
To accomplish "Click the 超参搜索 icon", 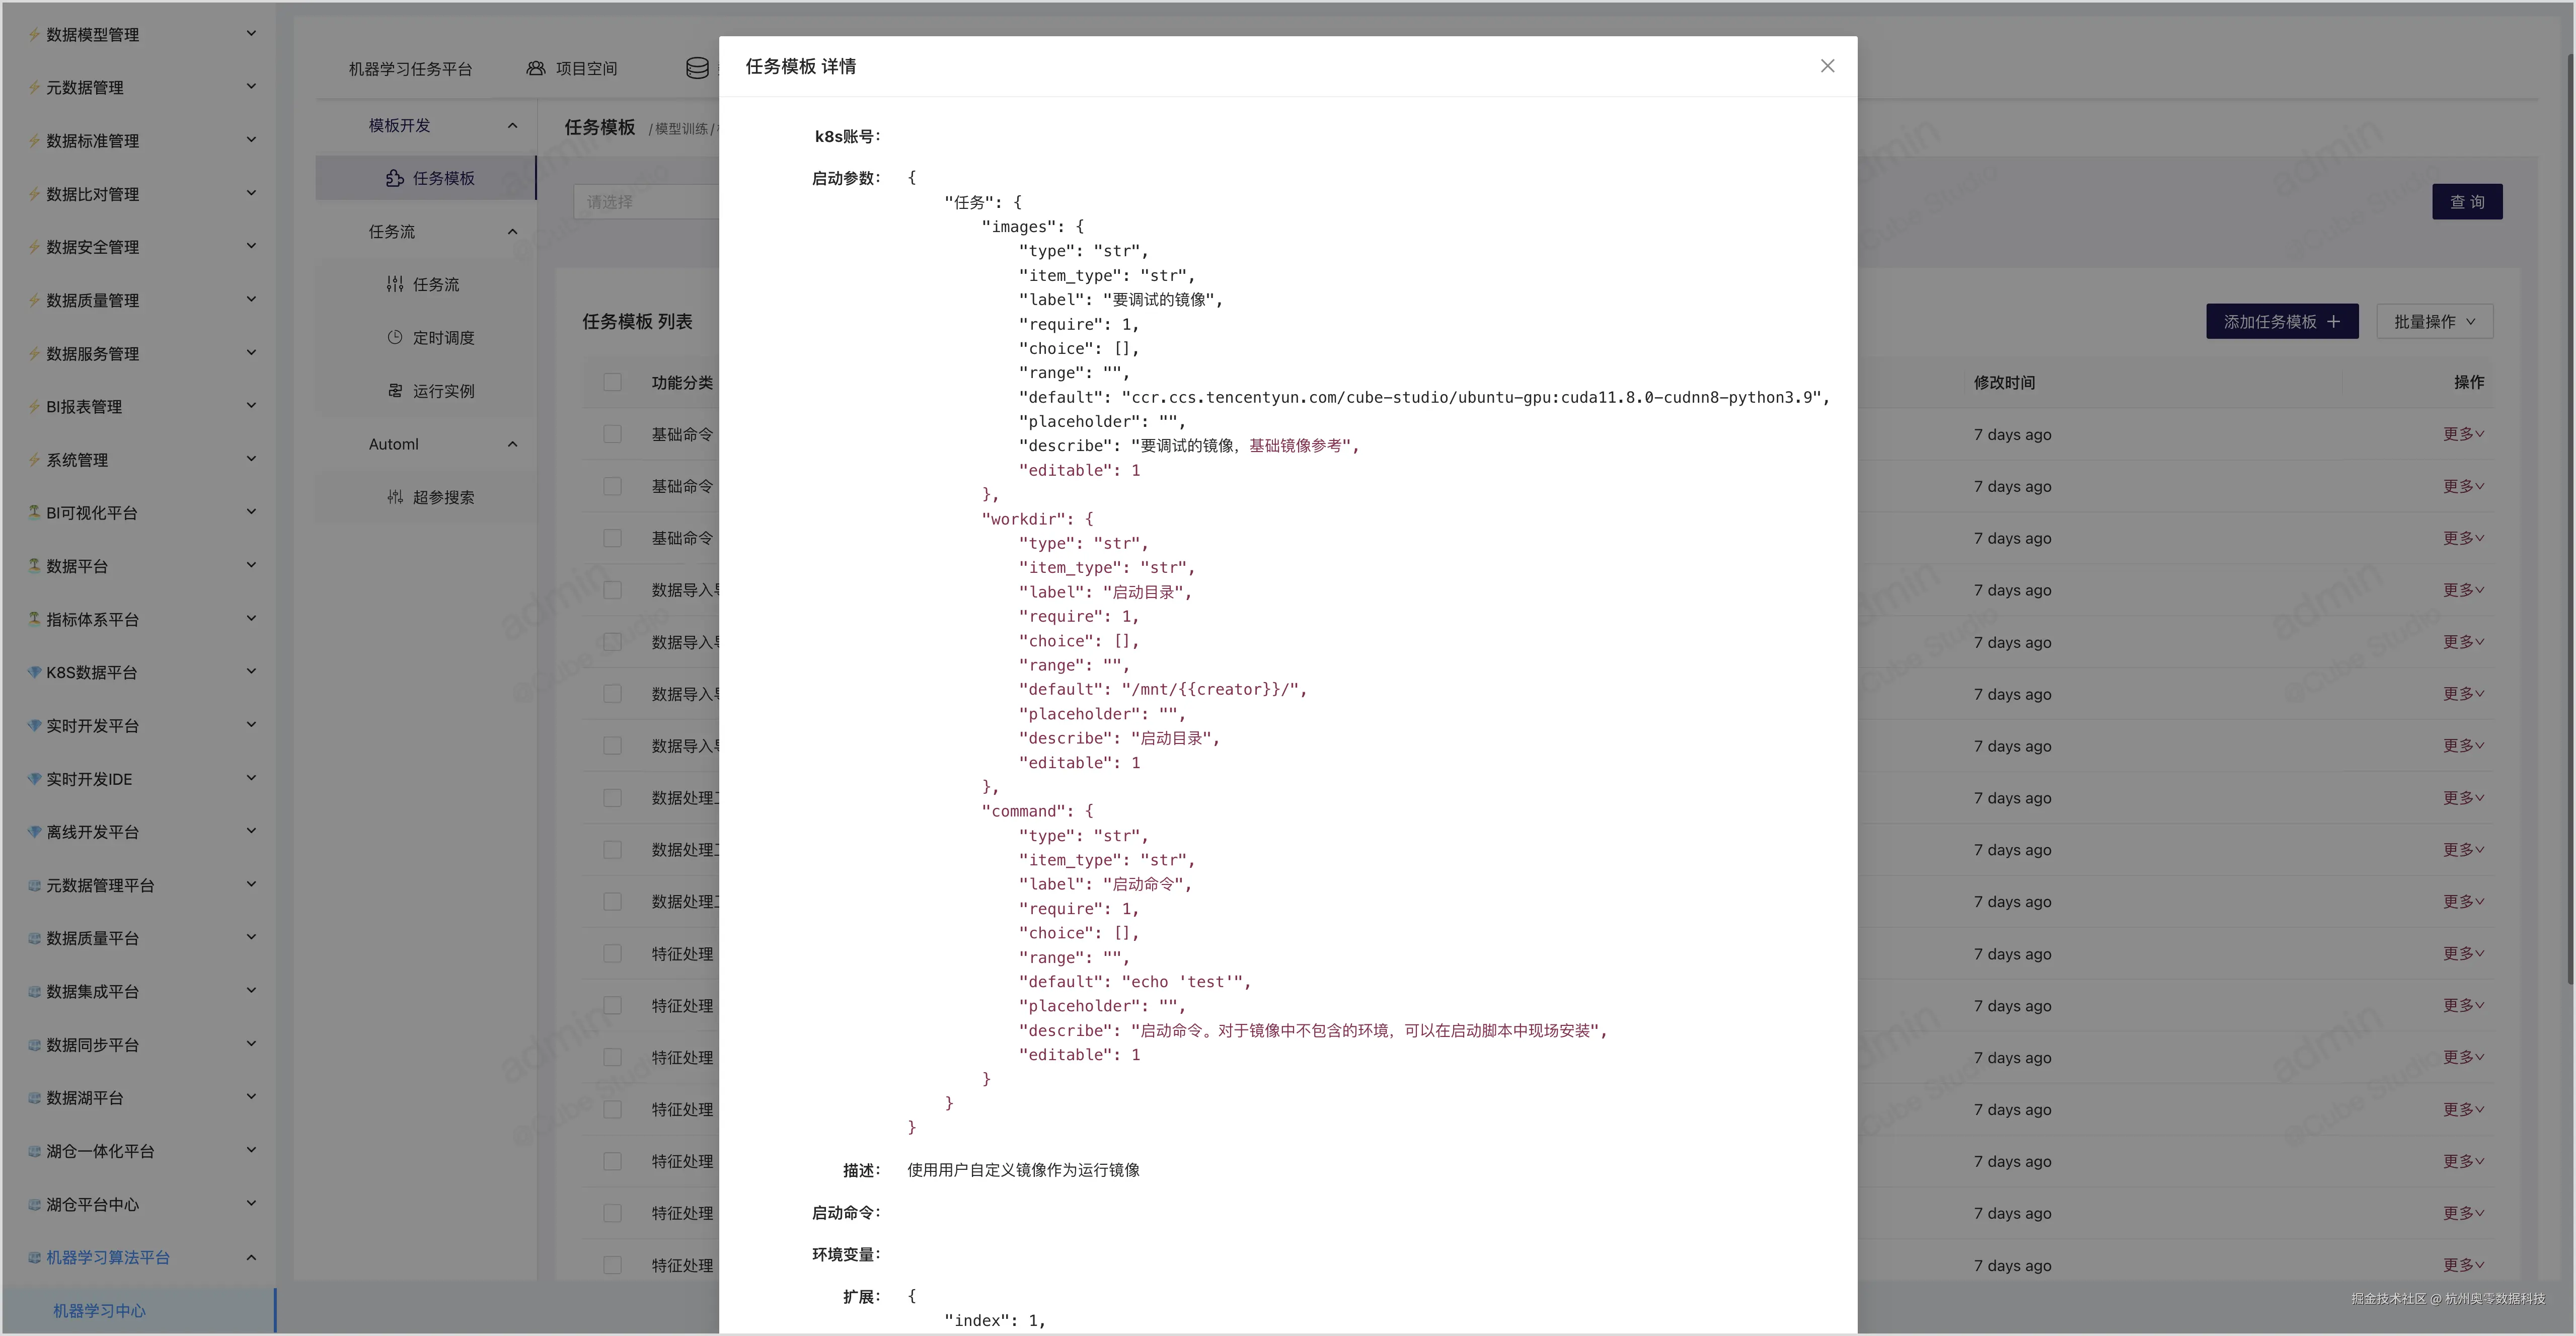I will coord(395,497).
